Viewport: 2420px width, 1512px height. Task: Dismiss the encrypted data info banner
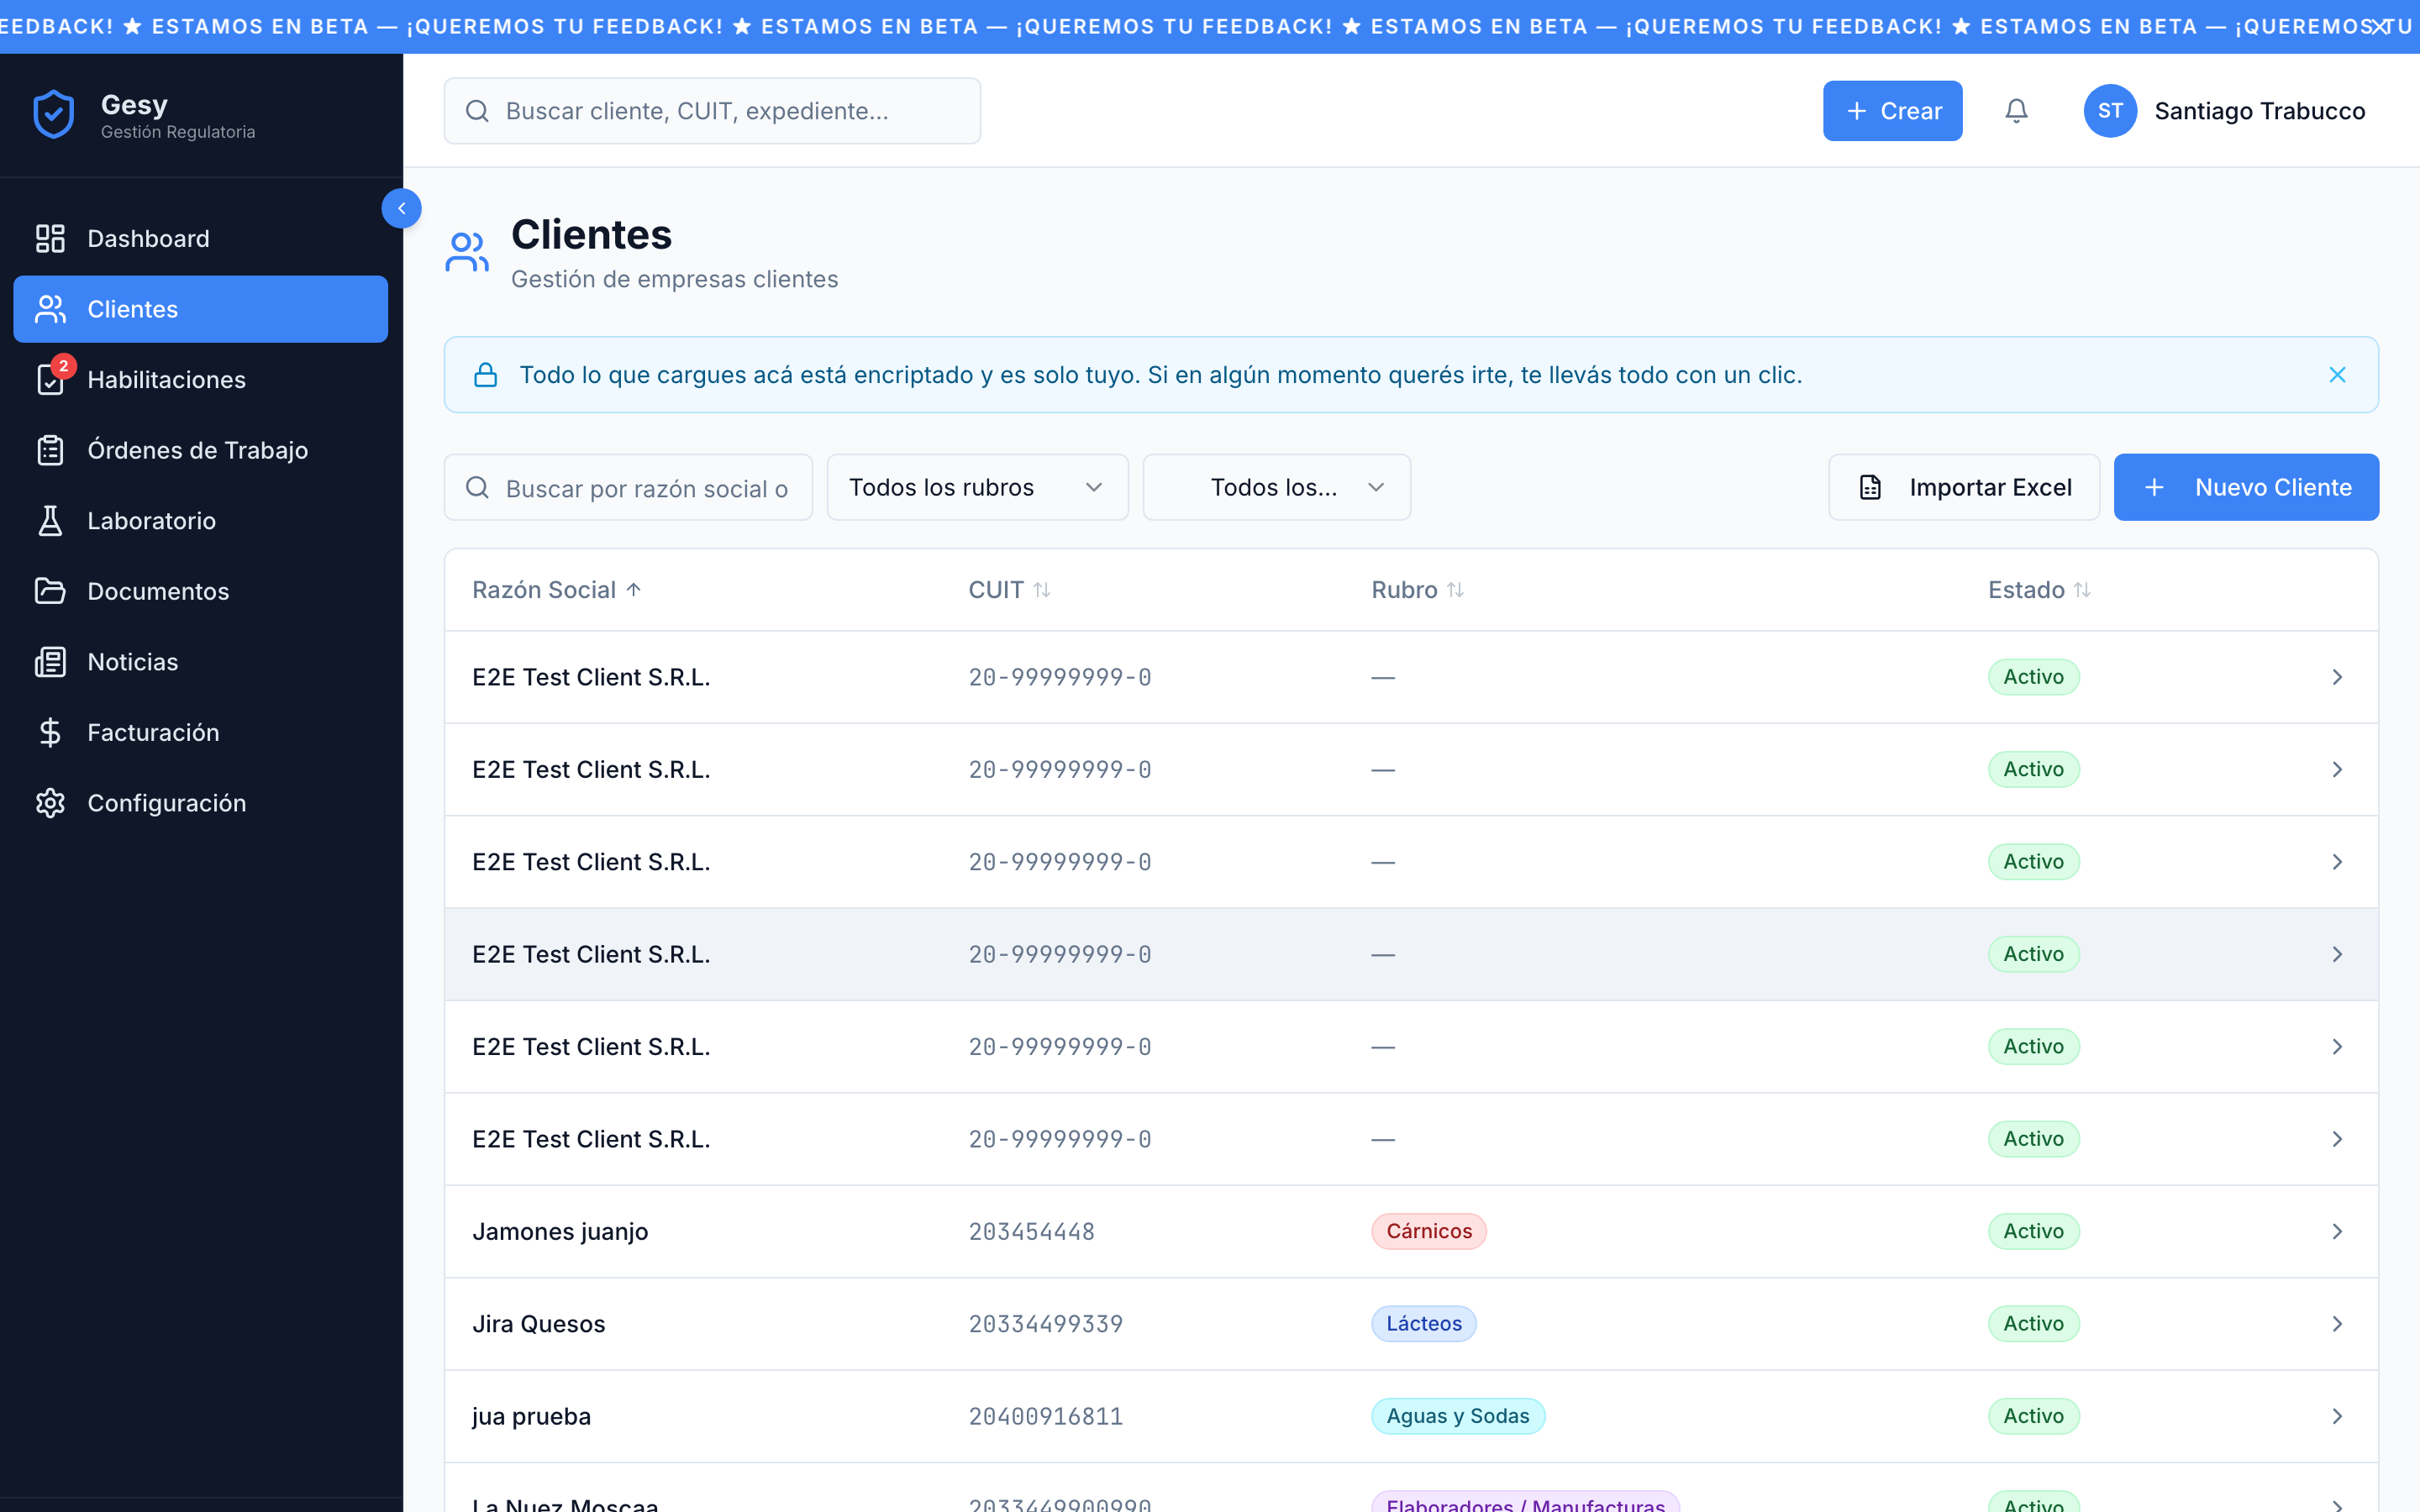coord(2337,375)
